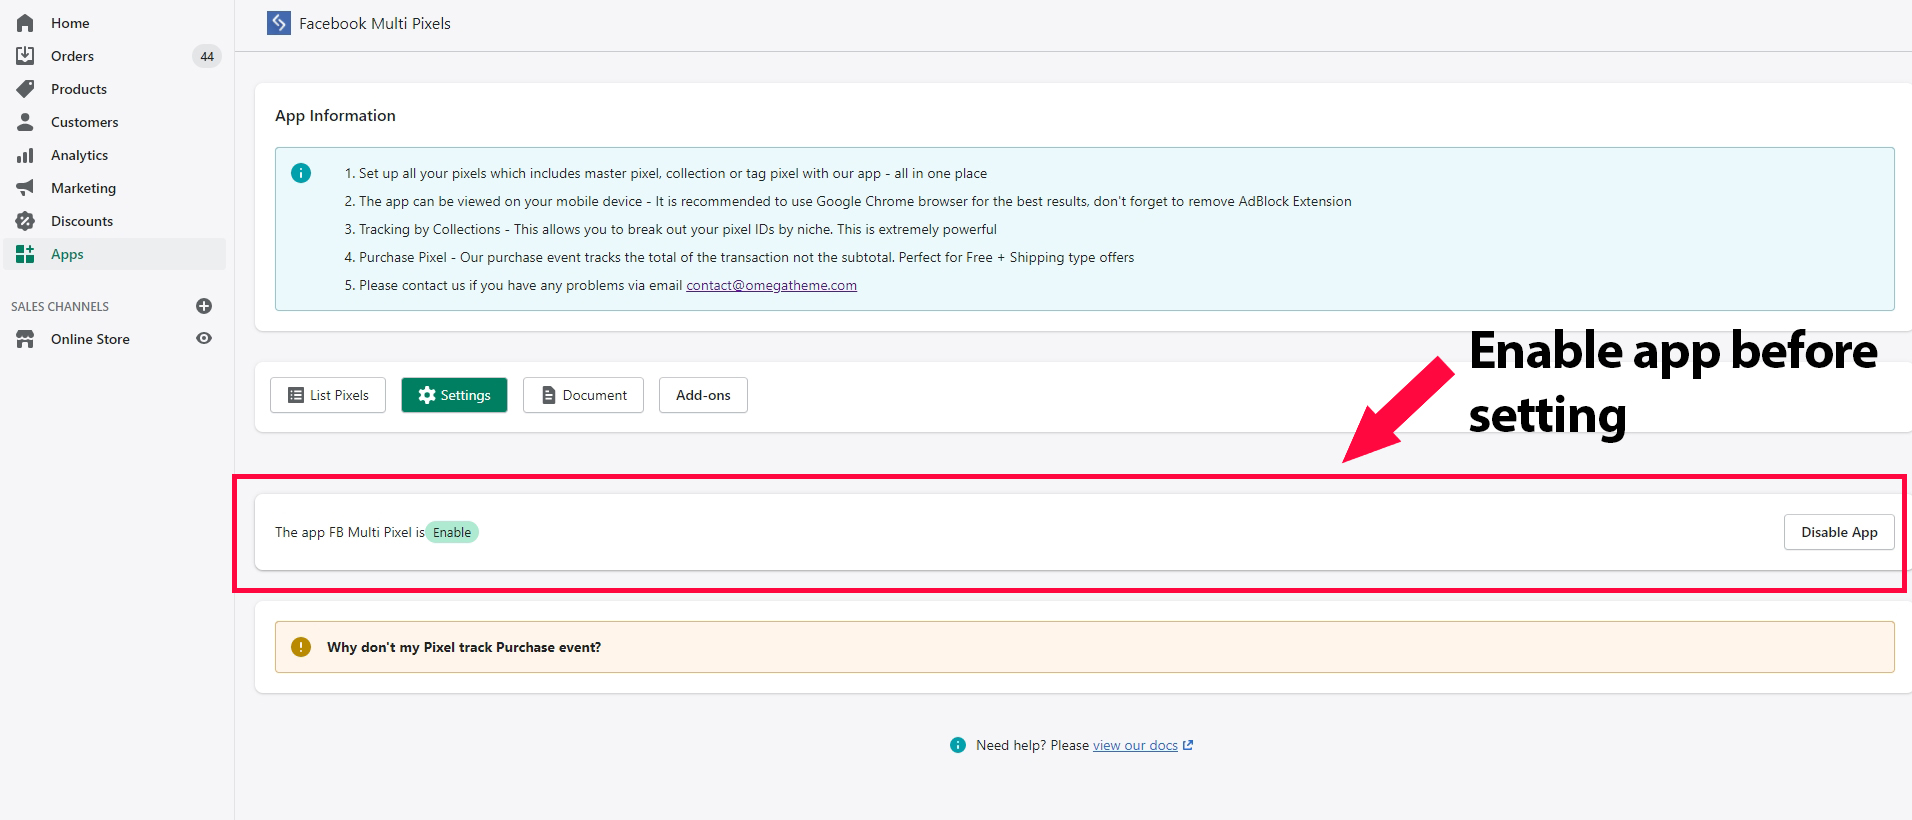Switch to the Settings tab

(x=454, y=395)
